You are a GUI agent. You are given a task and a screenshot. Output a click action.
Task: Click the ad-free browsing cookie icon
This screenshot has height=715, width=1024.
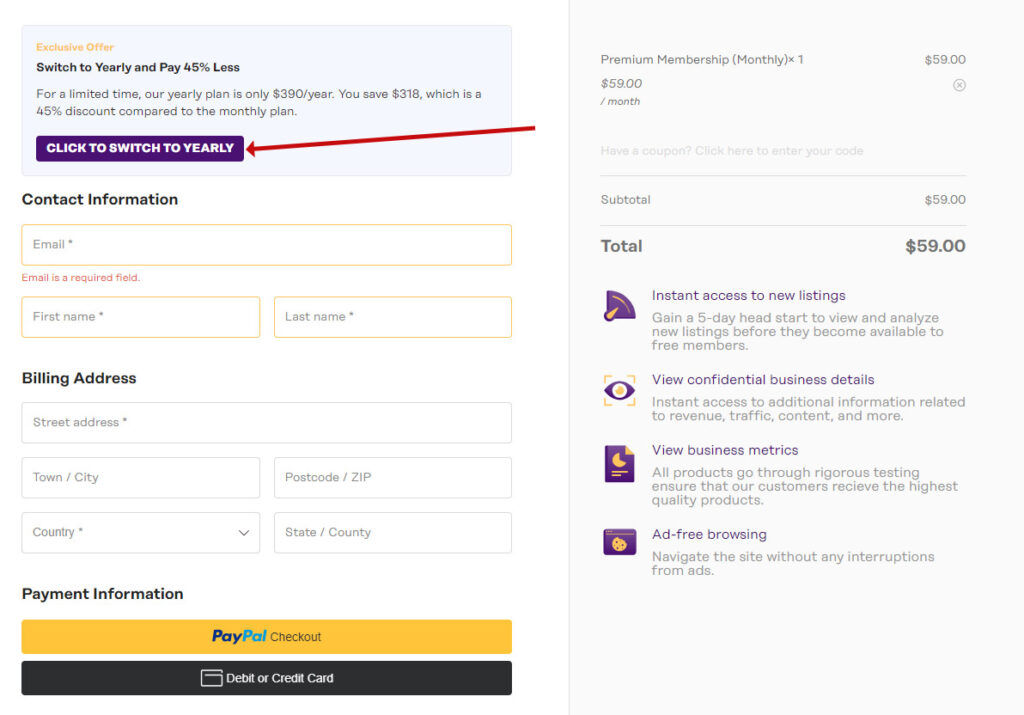click(619, 542)
